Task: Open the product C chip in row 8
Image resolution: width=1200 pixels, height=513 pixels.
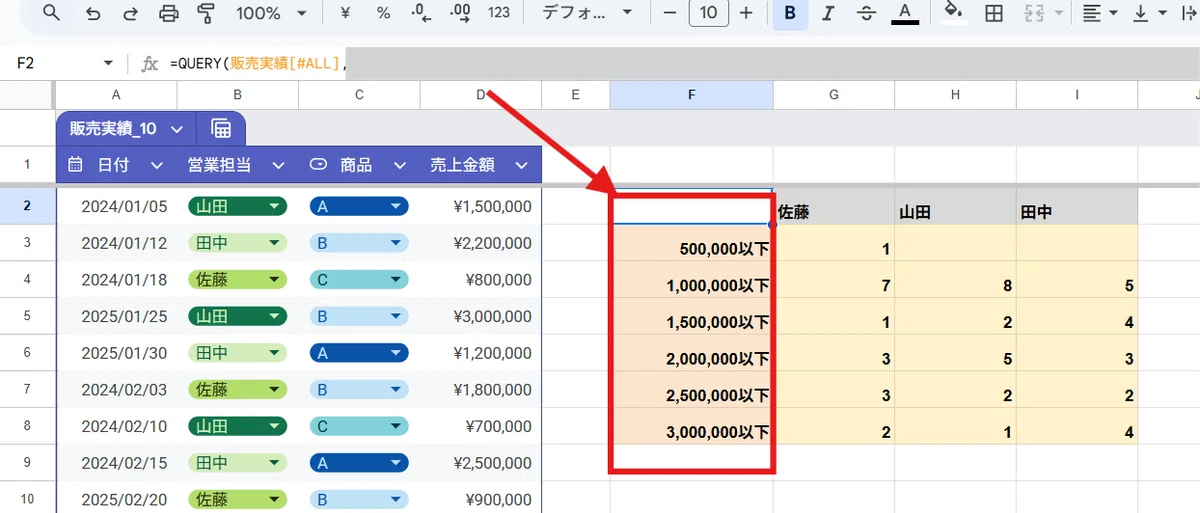Action: [359, 425]
